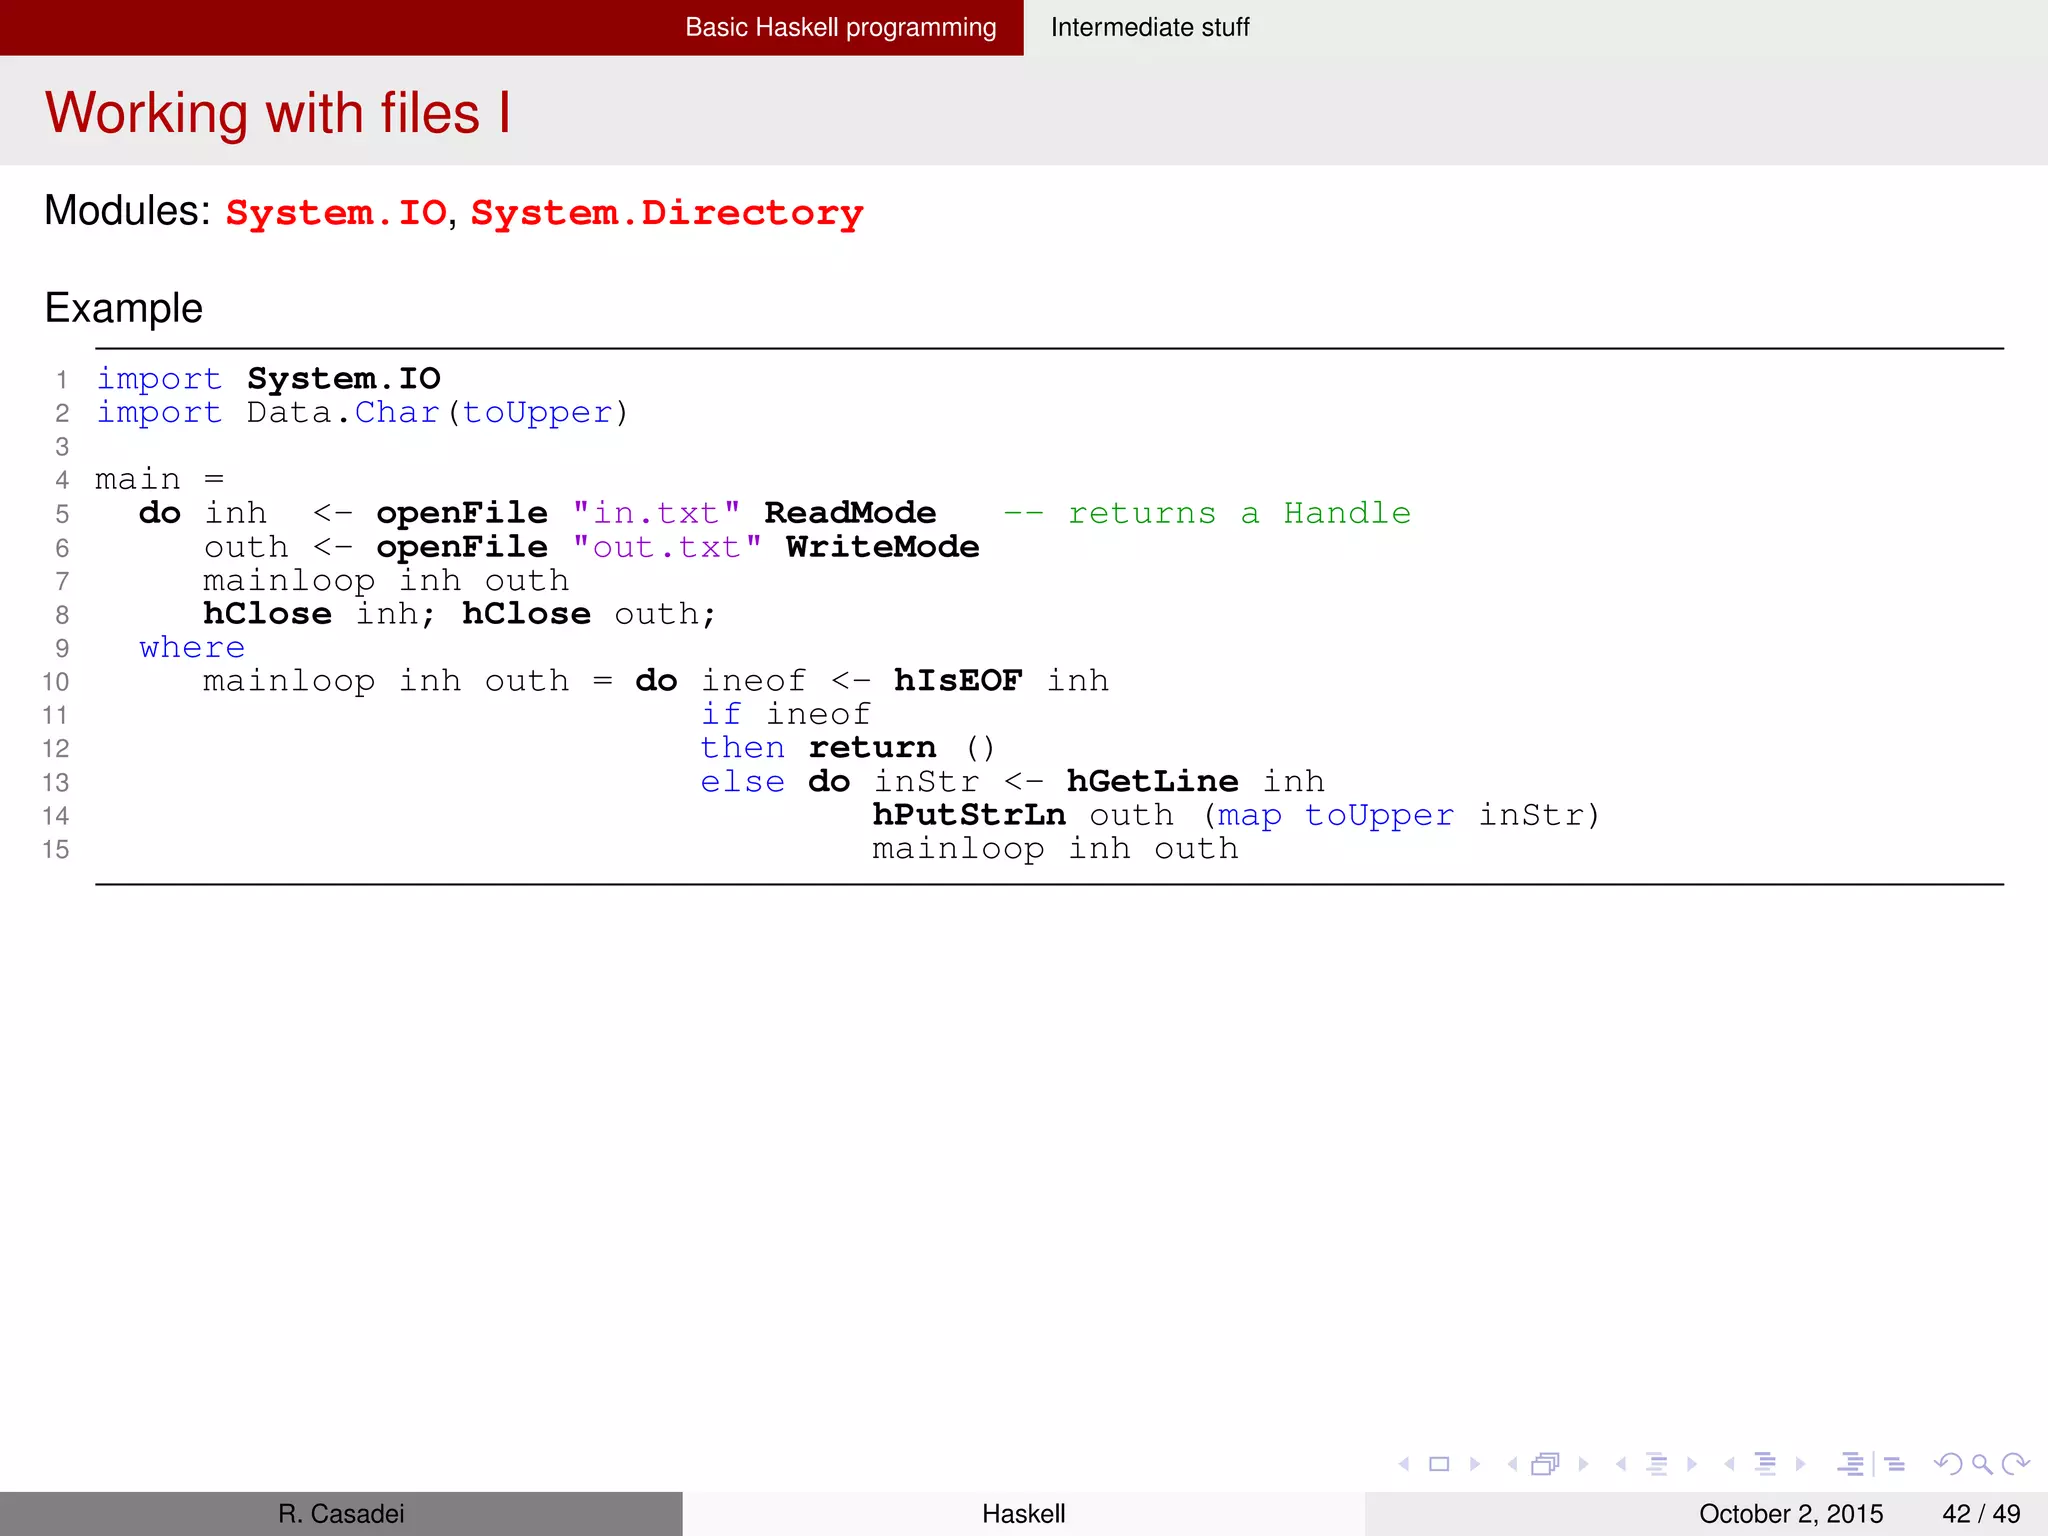Click the red System.Directory module name
Viewport: 2048px width, 1536px height.
[667, 213]
